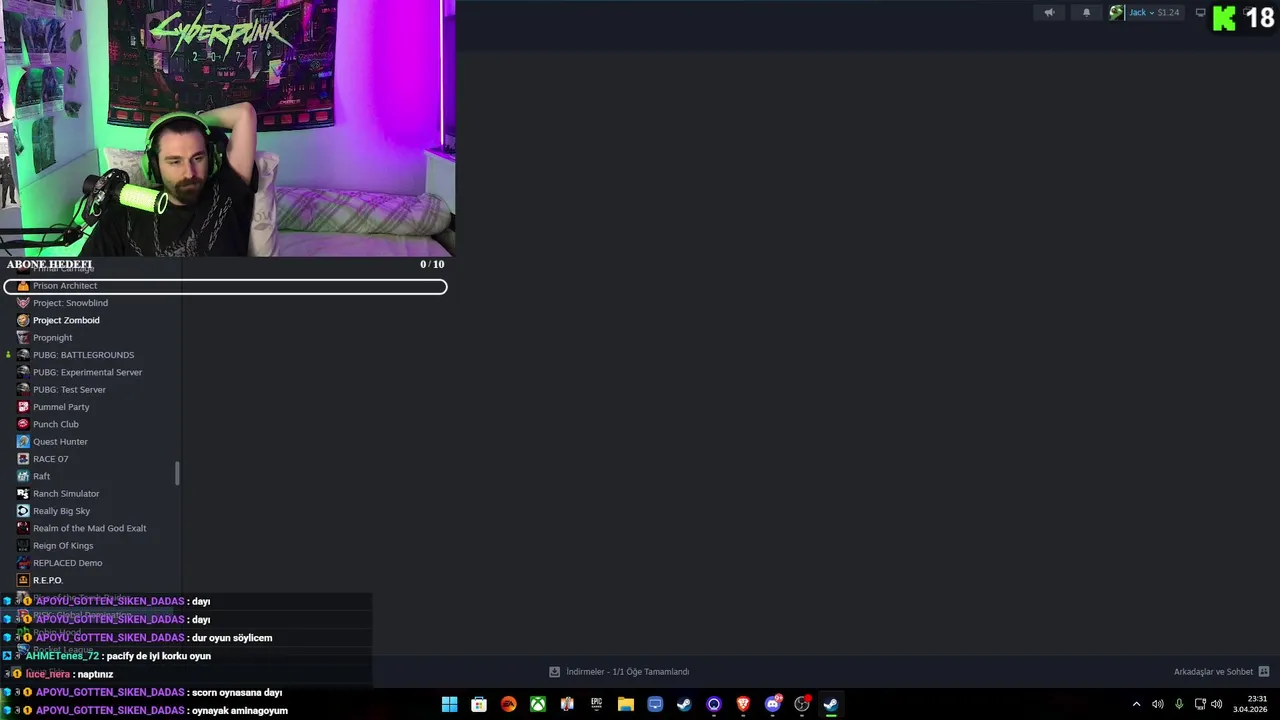
Task: Open wallet balance $1.24
Action: coord(1168,13)
